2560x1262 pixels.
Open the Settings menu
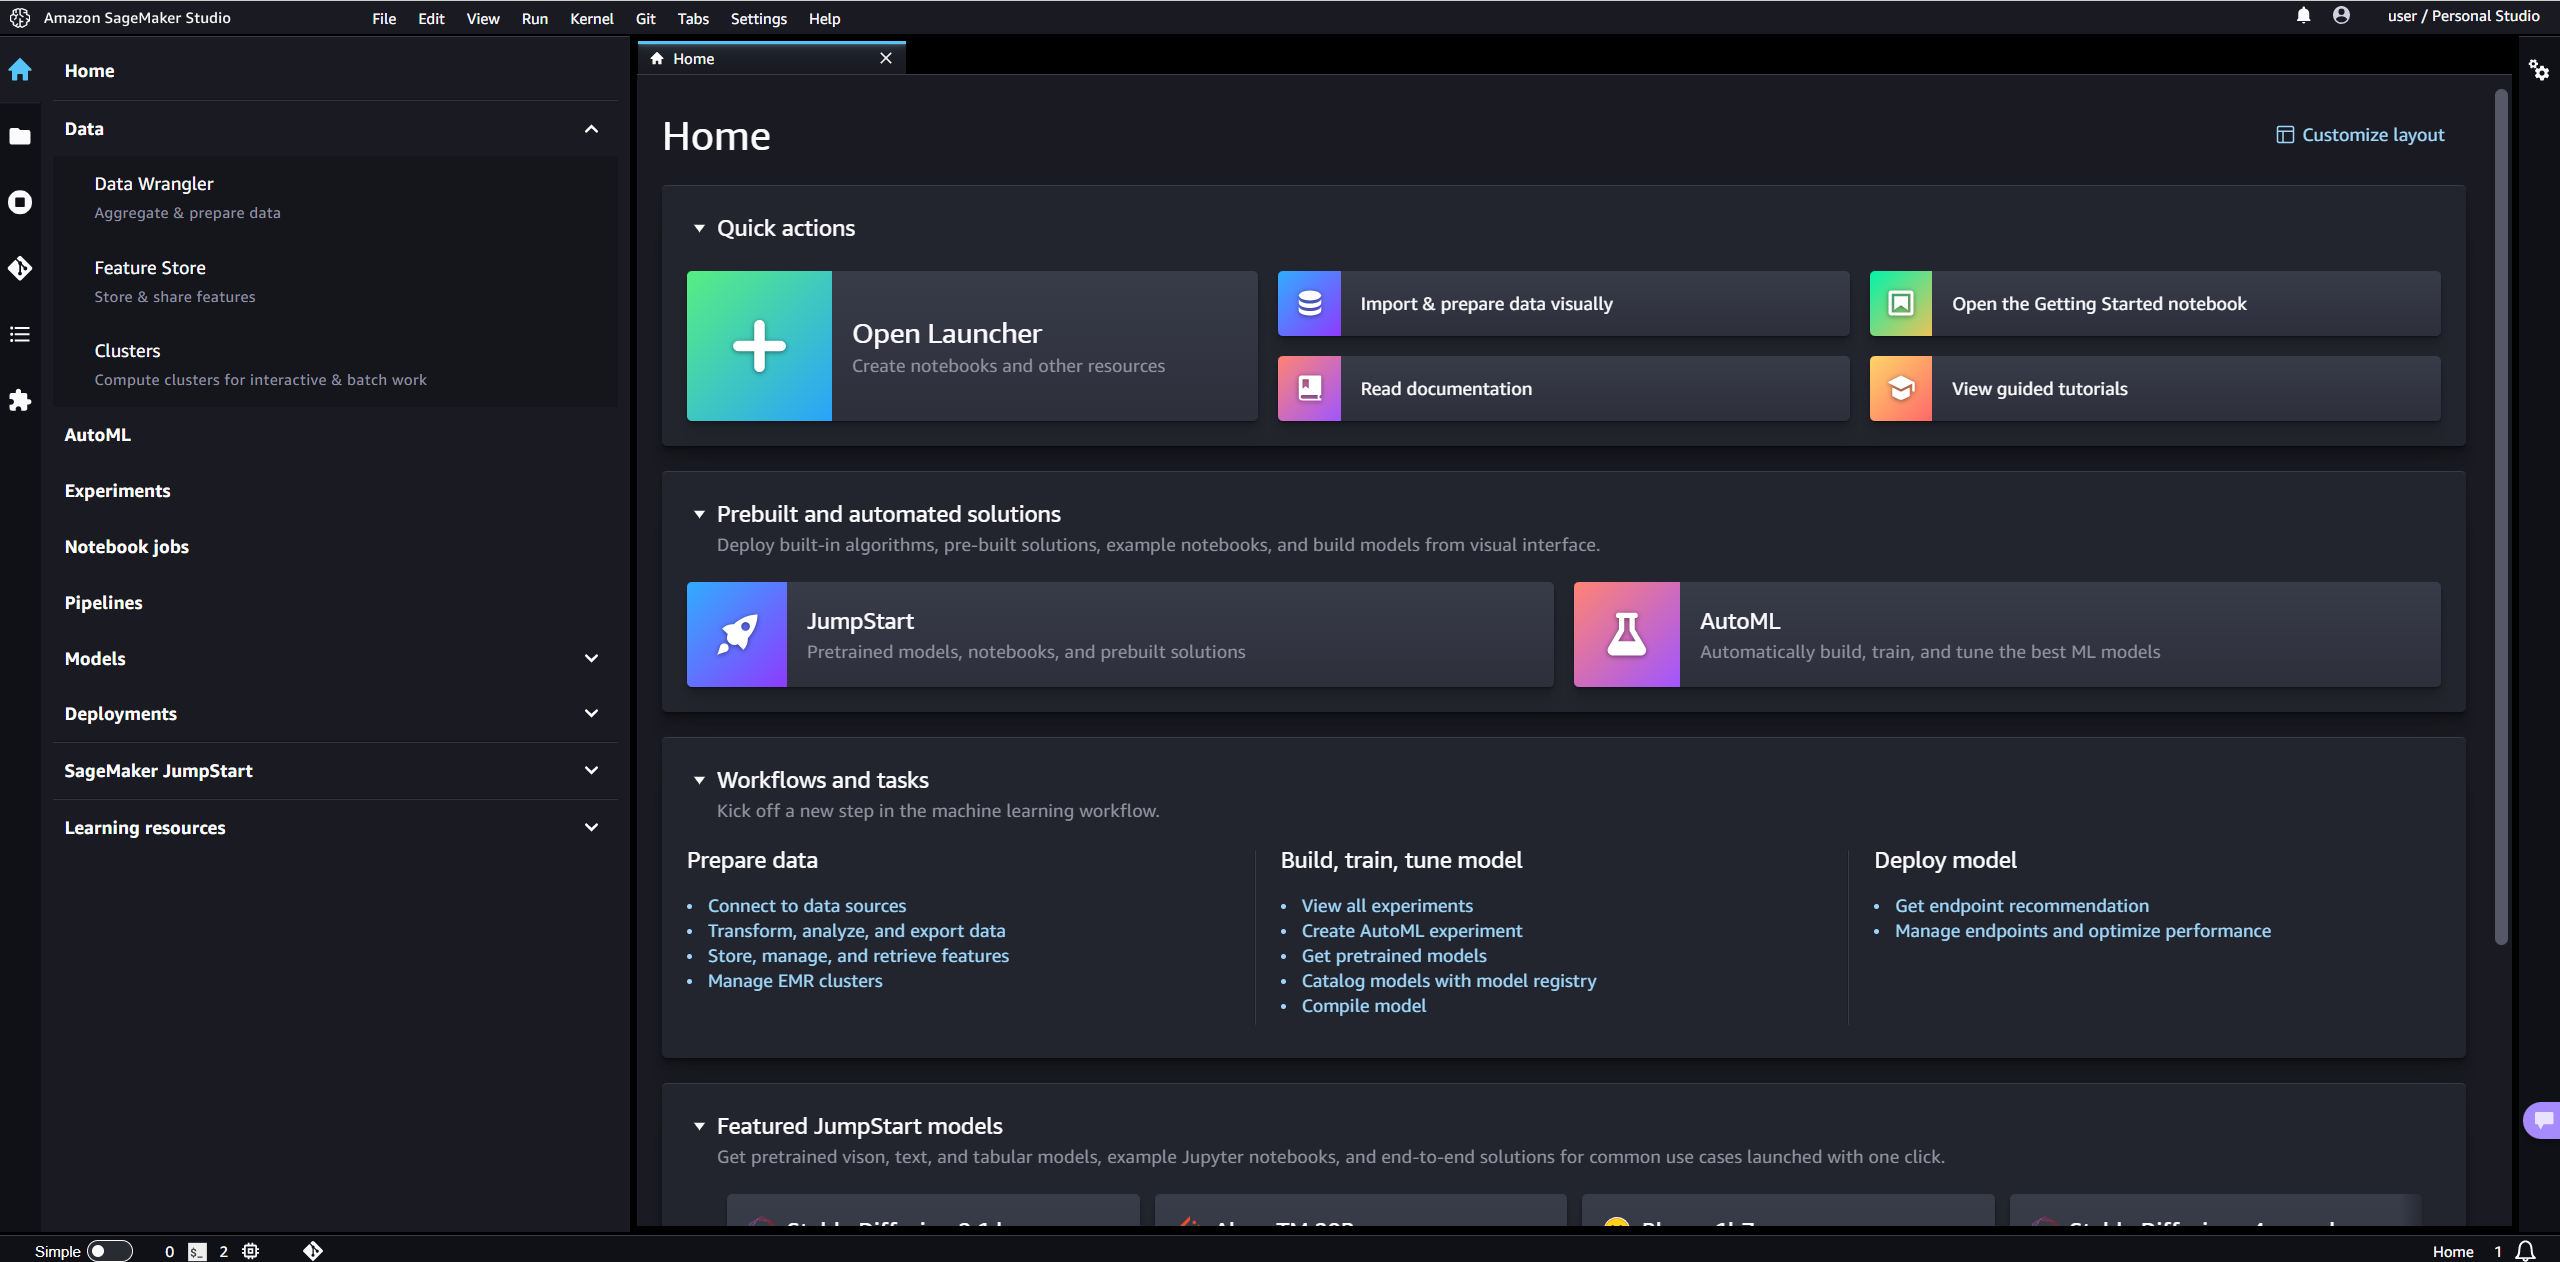pos(758,19)
